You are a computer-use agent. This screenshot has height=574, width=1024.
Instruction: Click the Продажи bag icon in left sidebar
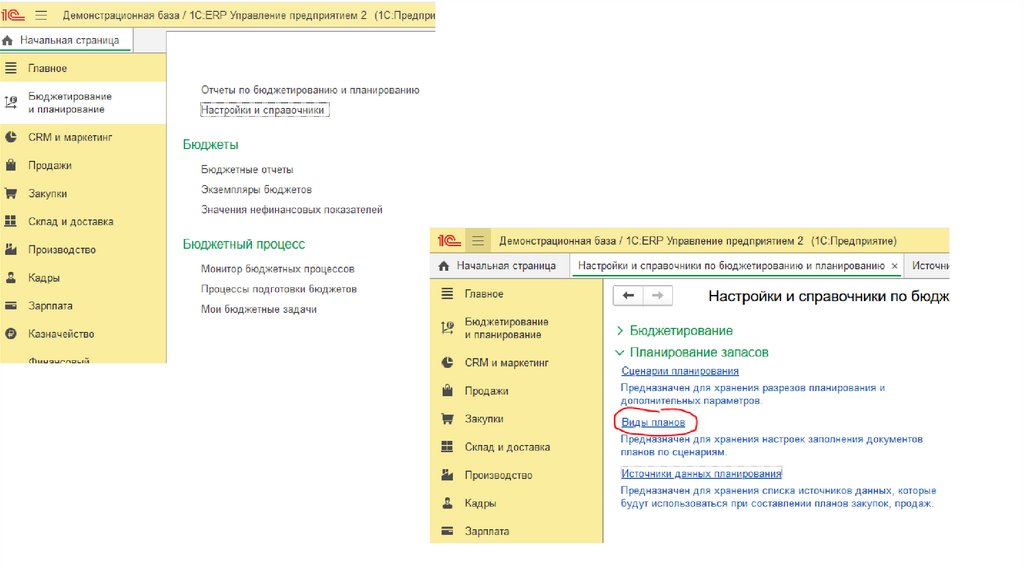pos(10,166)
